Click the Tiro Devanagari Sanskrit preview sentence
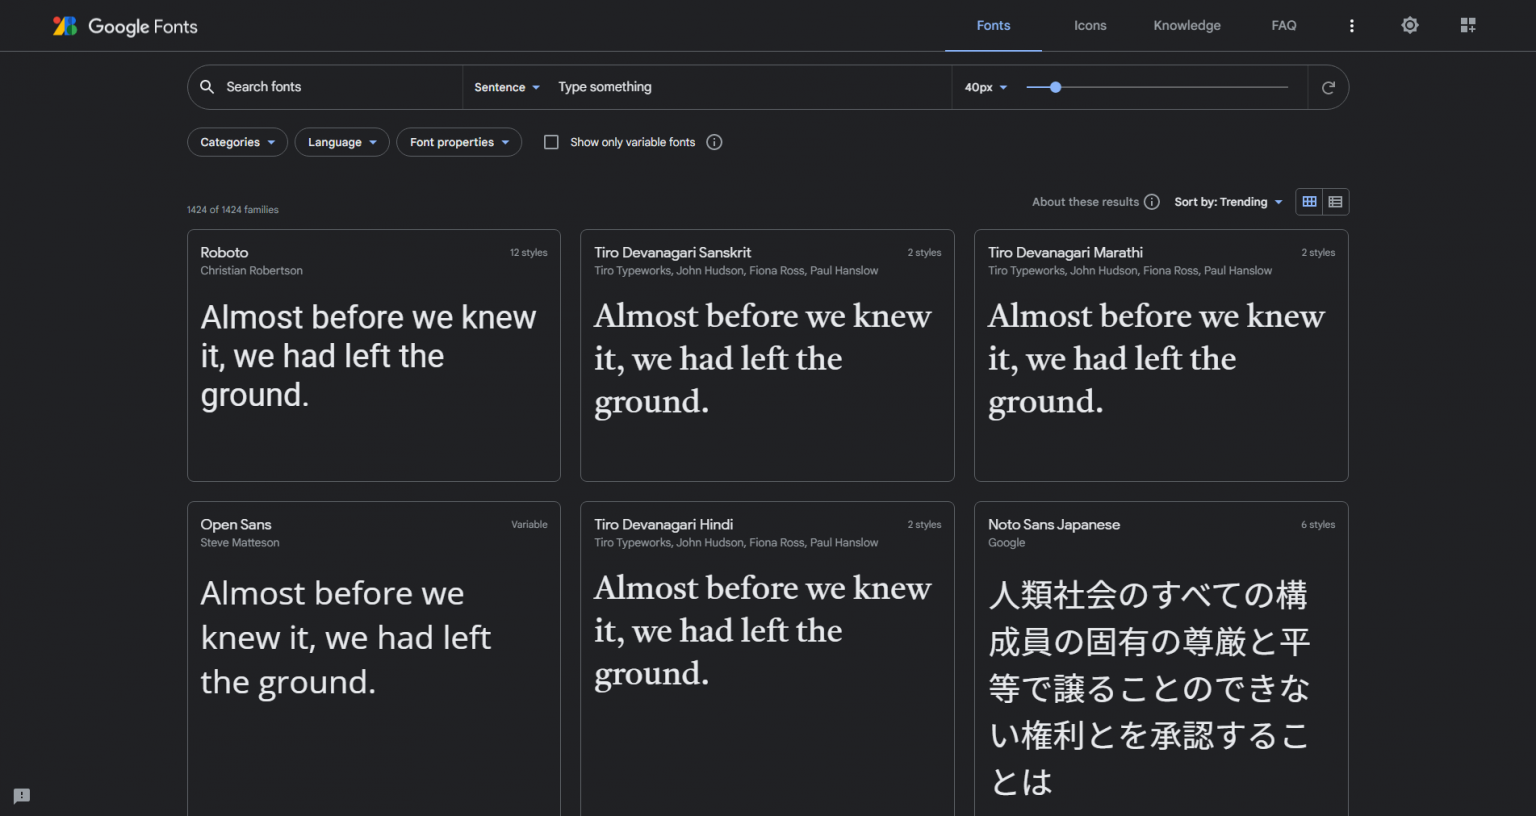 762,358
